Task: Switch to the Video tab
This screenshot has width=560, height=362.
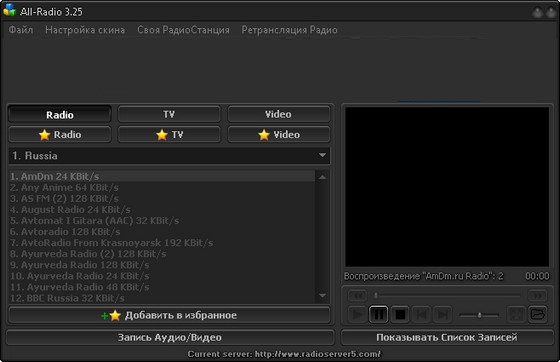Action: coord(279,114)
